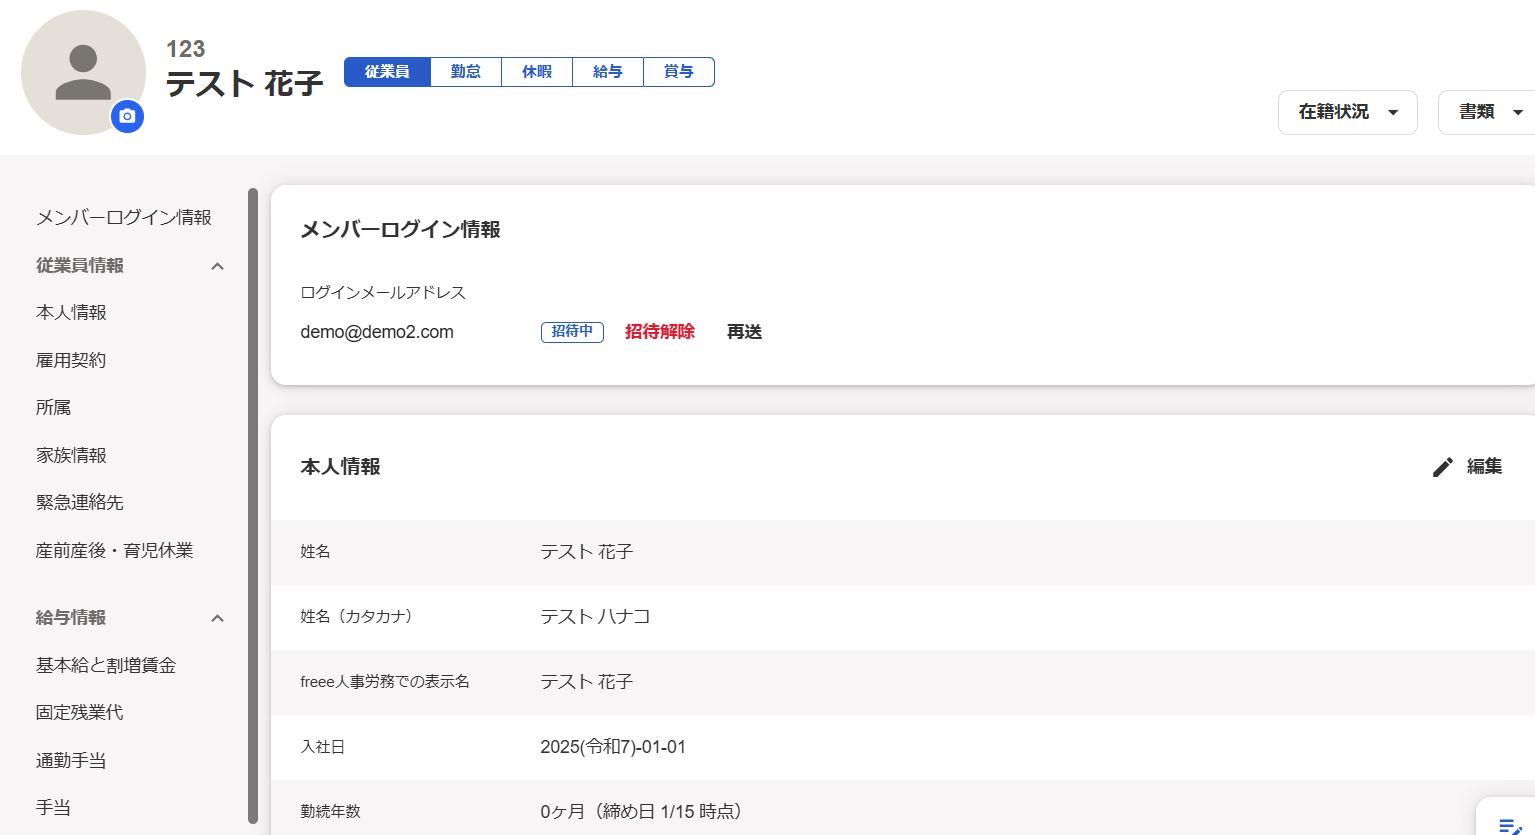The image size is (1535, 835).
Task: Switch to the 休暇 tab
Action: coord(537,72)
